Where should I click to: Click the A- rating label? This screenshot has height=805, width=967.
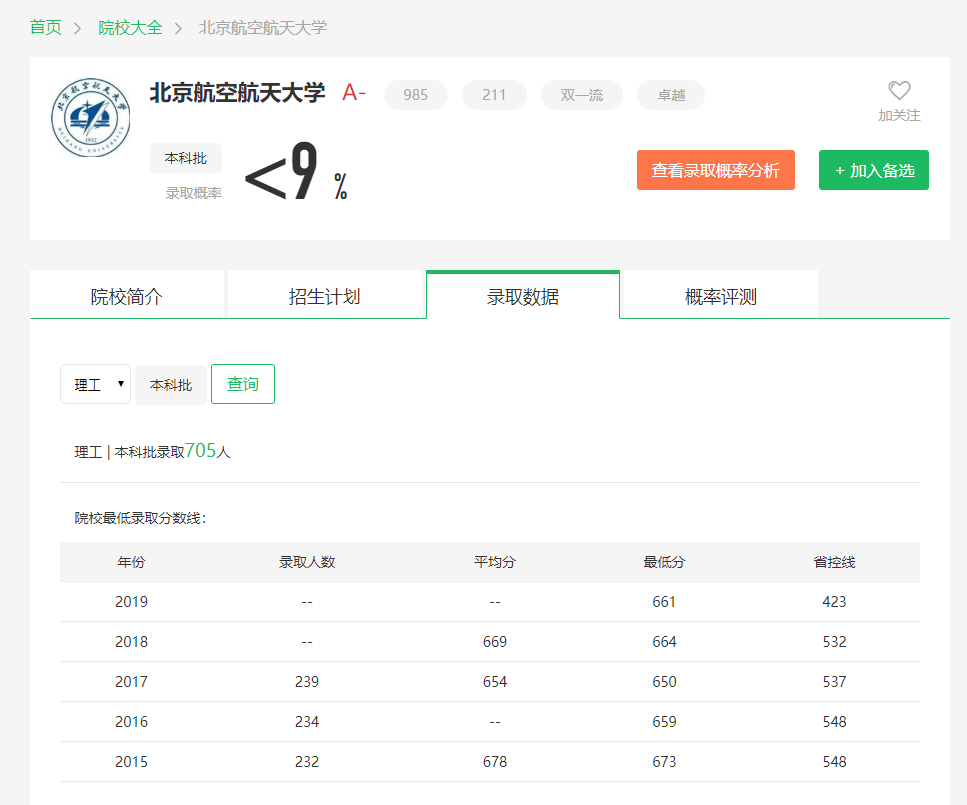(354, 93)
